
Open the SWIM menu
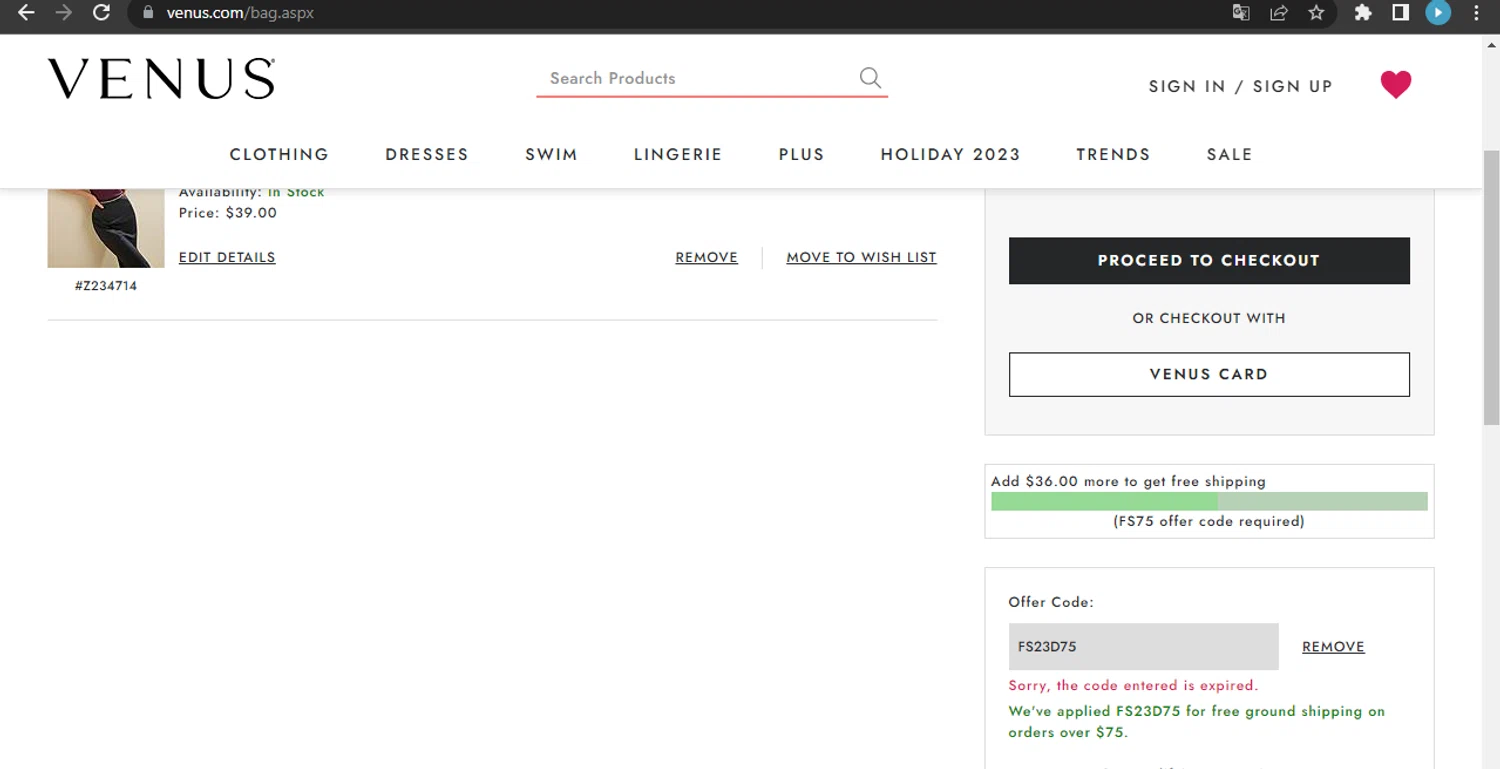tap(551, 154)
